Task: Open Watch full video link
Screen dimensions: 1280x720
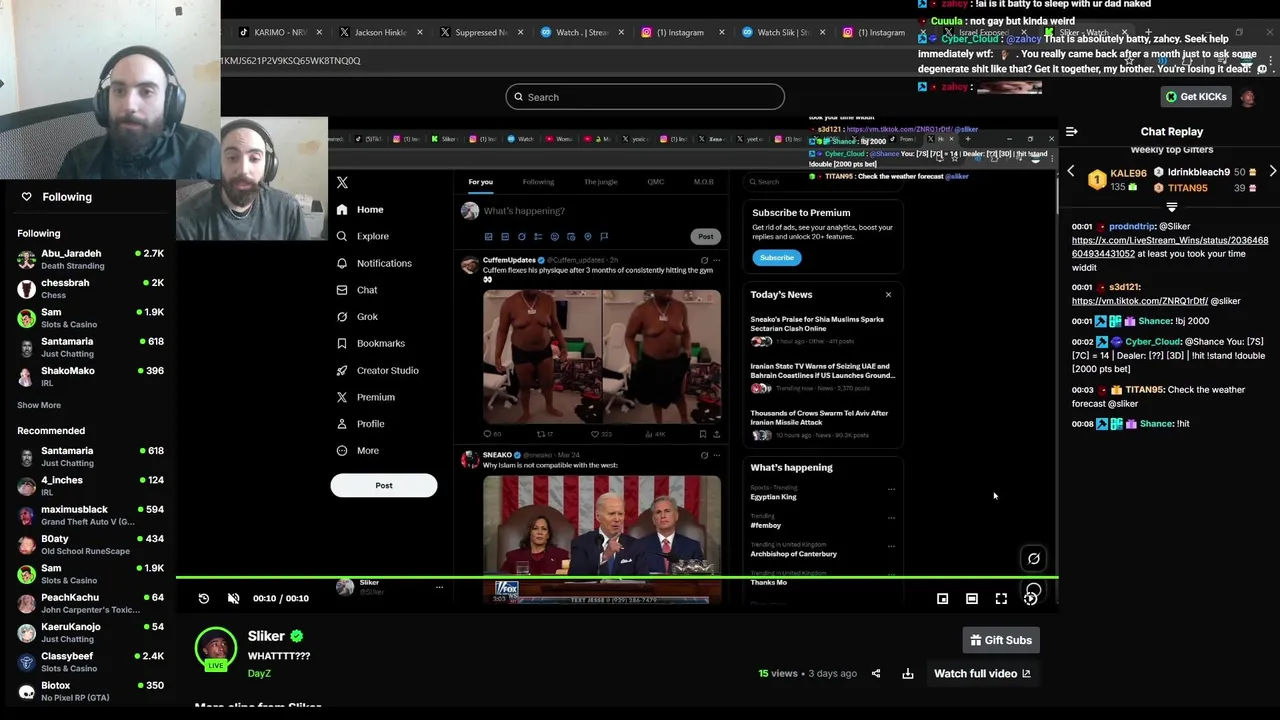Action: pyautogui.click(x=982, y=674)
